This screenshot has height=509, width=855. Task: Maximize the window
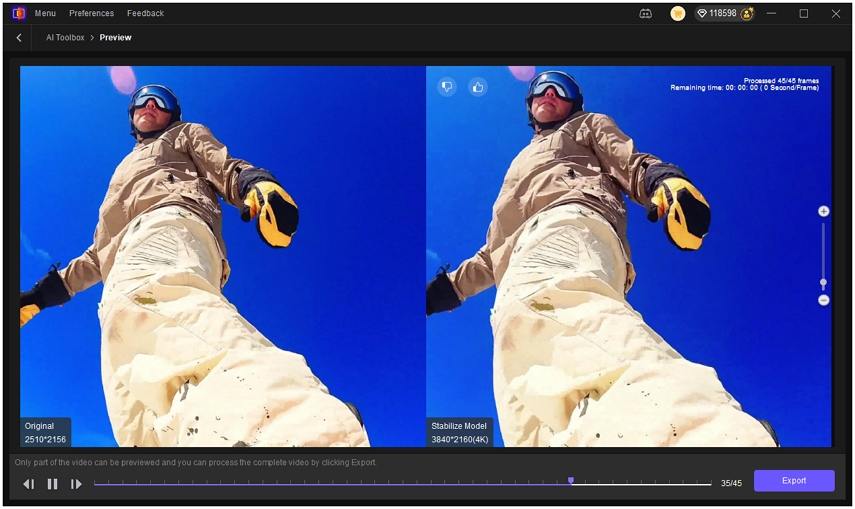(804, 14)
